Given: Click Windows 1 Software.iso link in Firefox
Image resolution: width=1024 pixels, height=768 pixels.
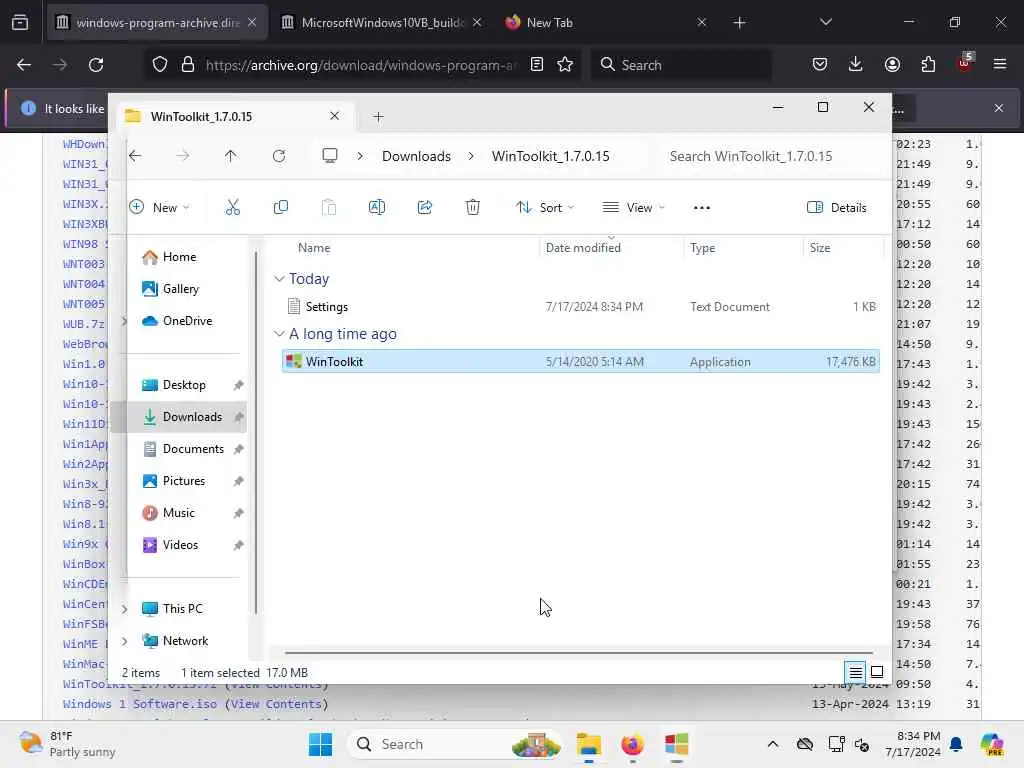Looking at the screenshot, I should pyautogui.click(x=139, y=704).
